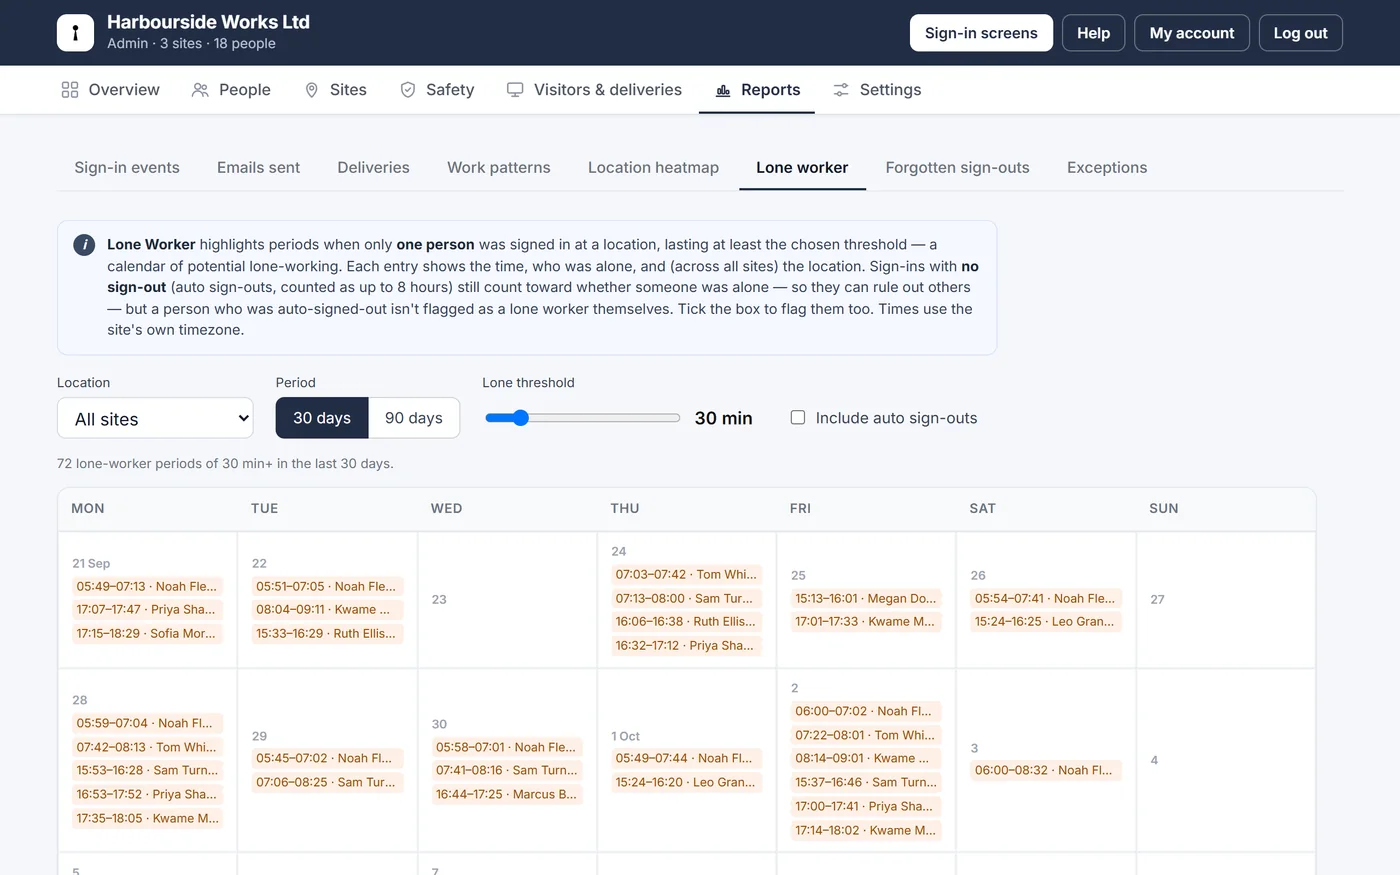Select the 90 days period option
The image size is (1400, 875).
tap(414, 418)
